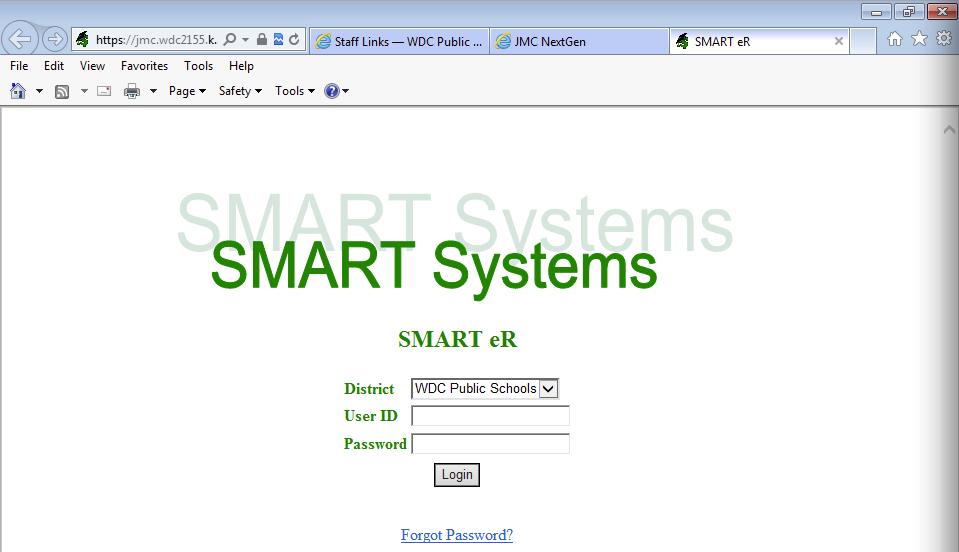Screen dimensions: 959x552
Task: Click the security lock icon
Action: point(262,40)
